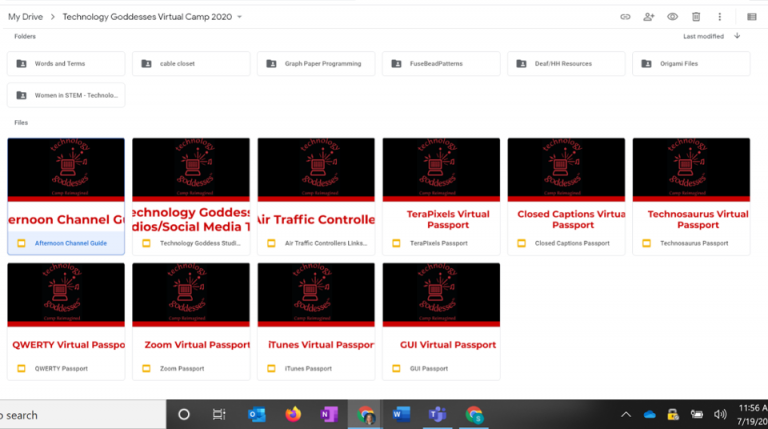Screen dimensions: 768x429
Task: Show hidden system tray icons
Action: (626, 415)
